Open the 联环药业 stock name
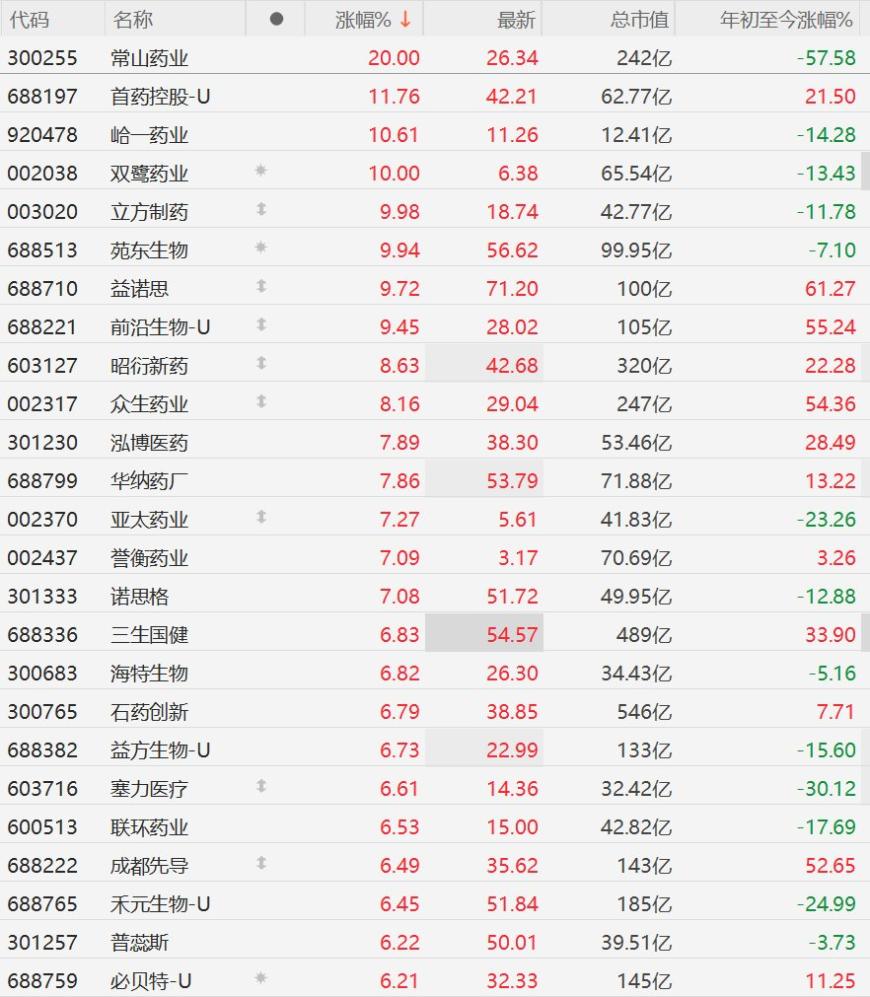870x997 pixels. 149,827
